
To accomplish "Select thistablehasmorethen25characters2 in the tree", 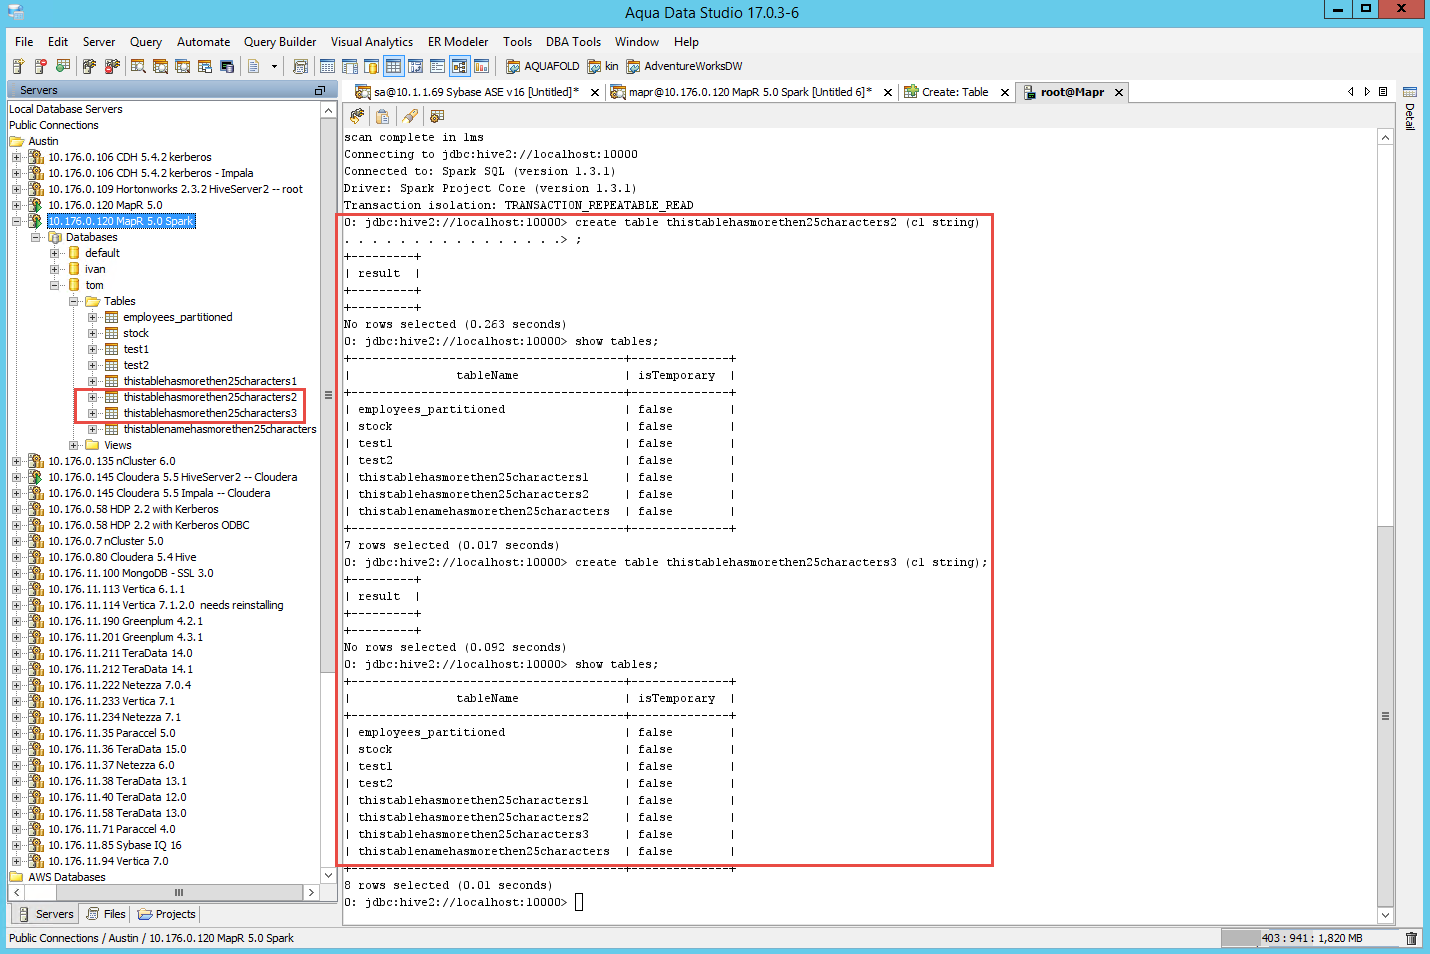I will [210, 397].
